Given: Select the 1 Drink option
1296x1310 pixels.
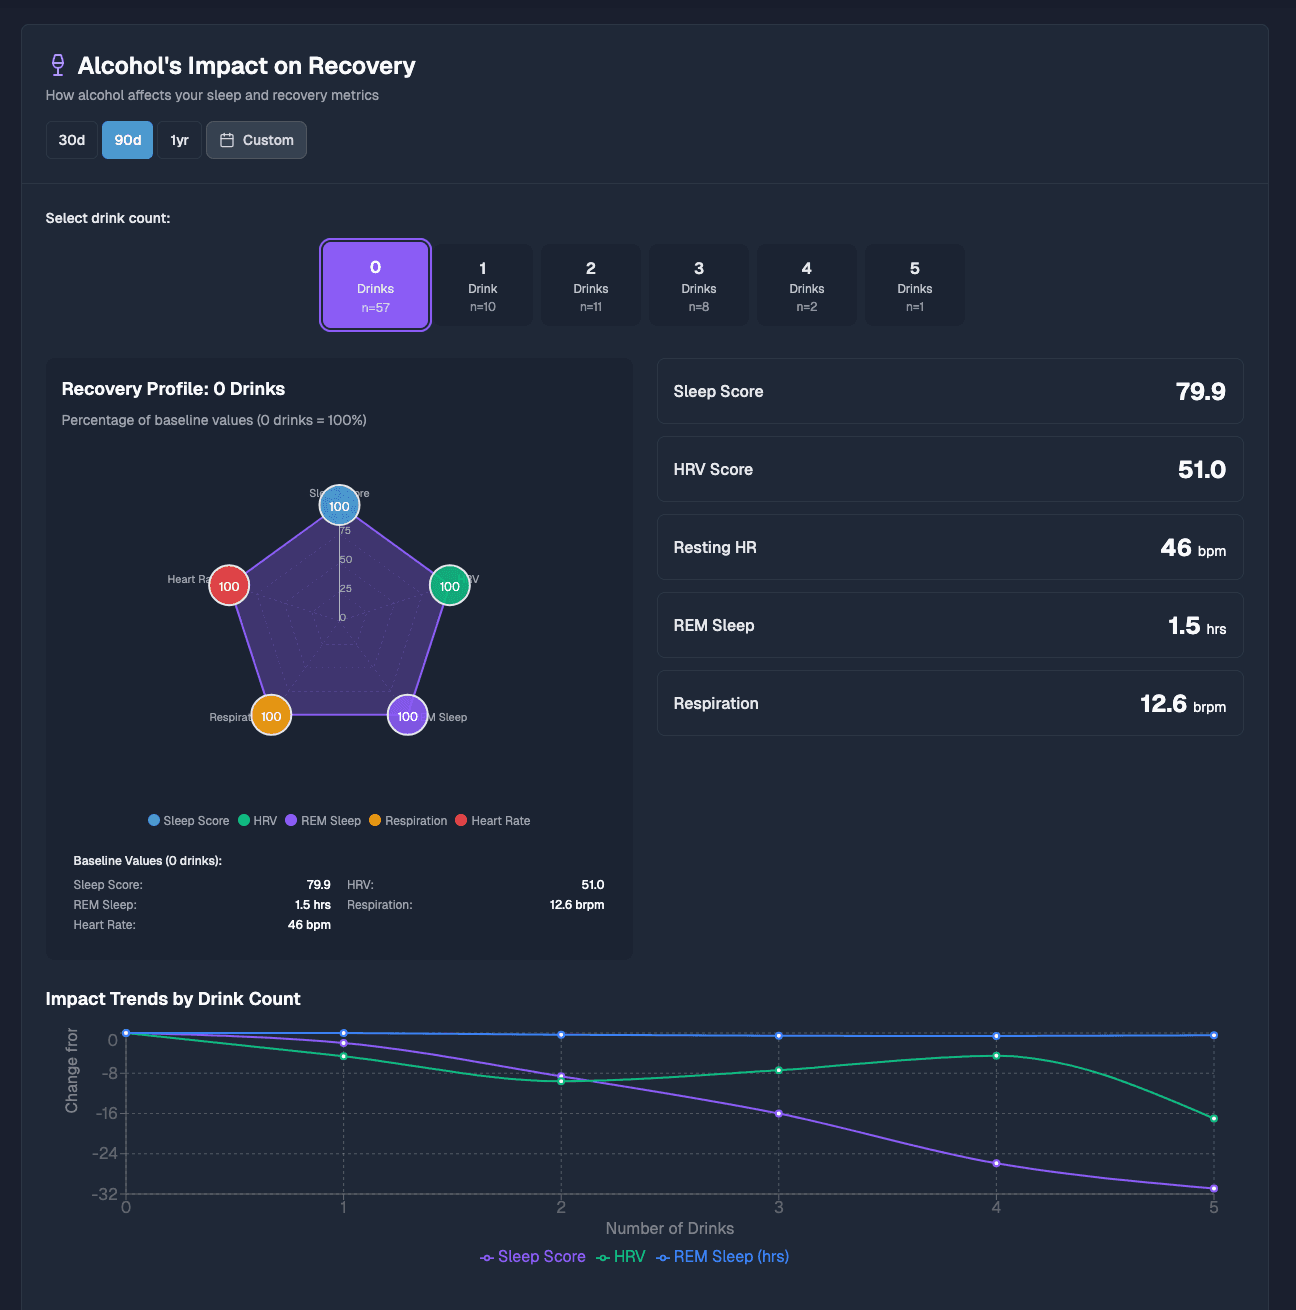Looking at the screenshot, I should coord(483,285).
